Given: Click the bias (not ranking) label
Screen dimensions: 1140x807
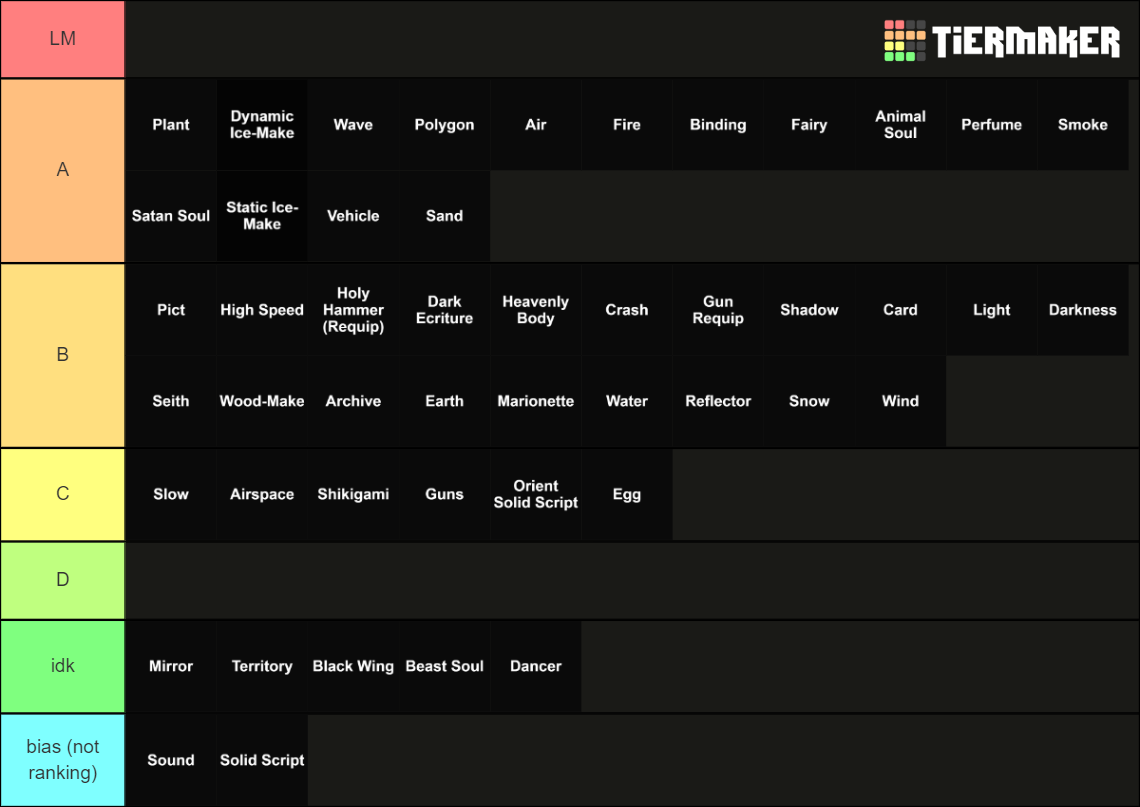Looking at the screenshot, I should click(x=63, y=760).
